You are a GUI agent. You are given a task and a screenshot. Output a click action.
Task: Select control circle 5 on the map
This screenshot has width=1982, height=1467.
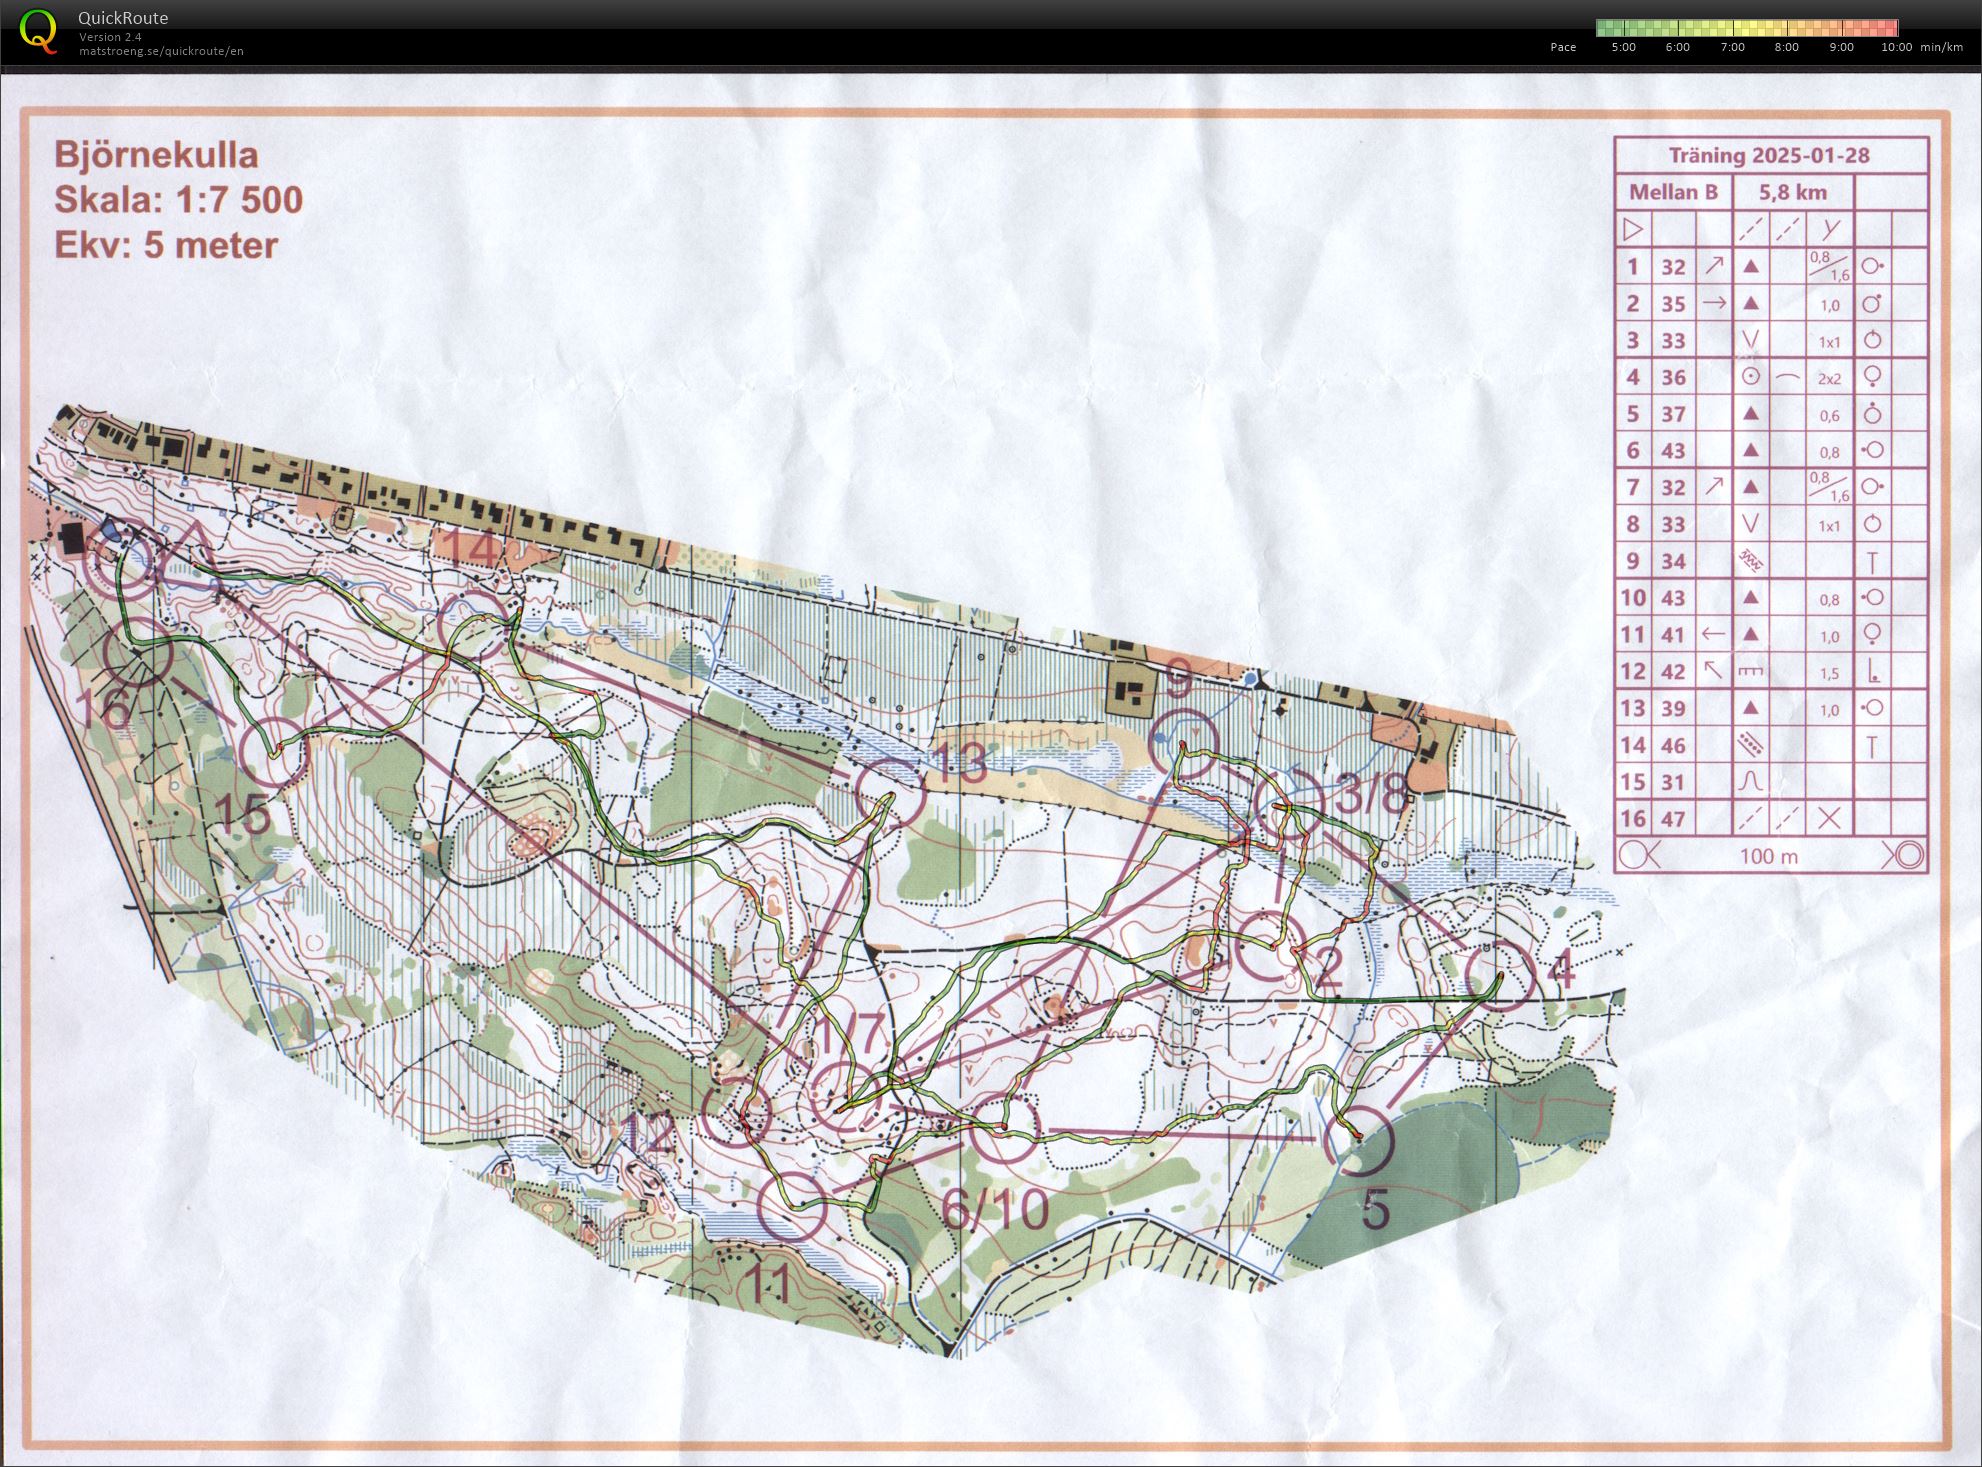(1360, 1140)
